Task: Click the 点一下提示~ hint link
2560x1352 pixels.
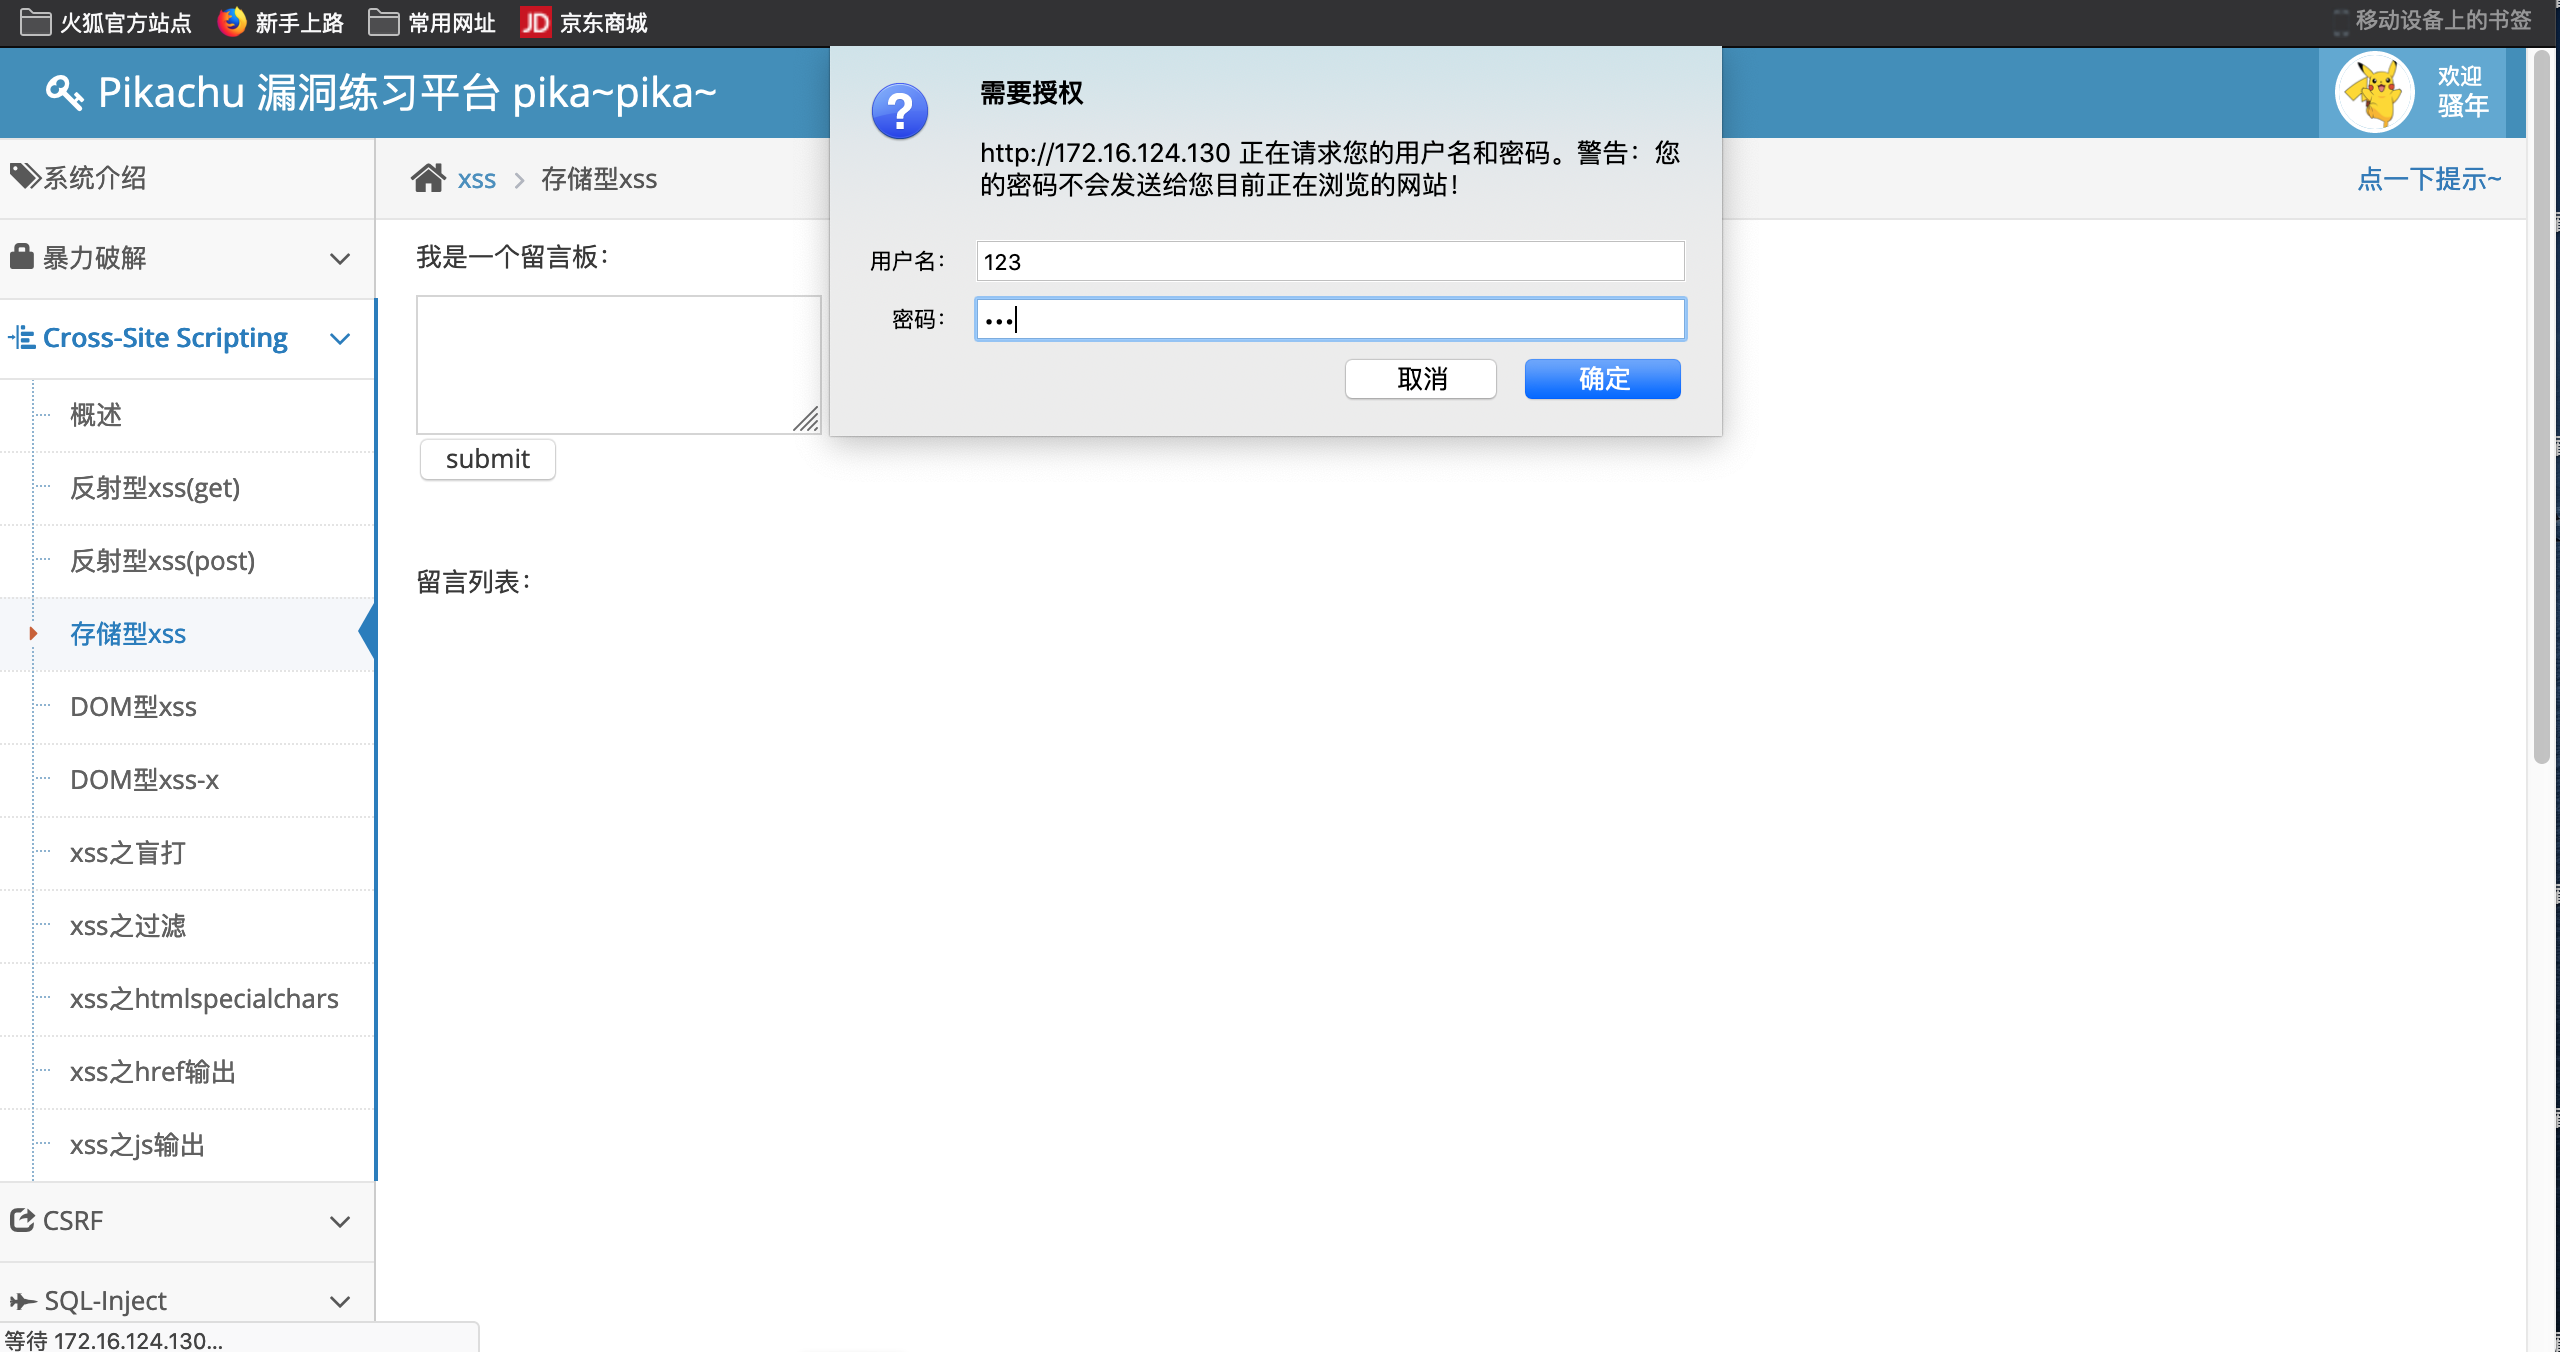Action: [x=2429, y=179]
